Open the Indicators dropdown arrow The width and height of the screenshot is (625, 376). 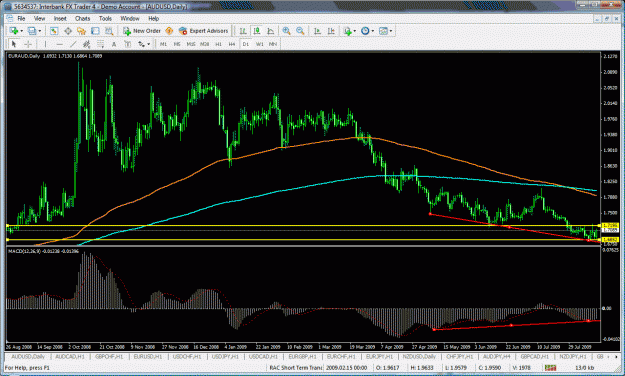(x=355, y=31)
